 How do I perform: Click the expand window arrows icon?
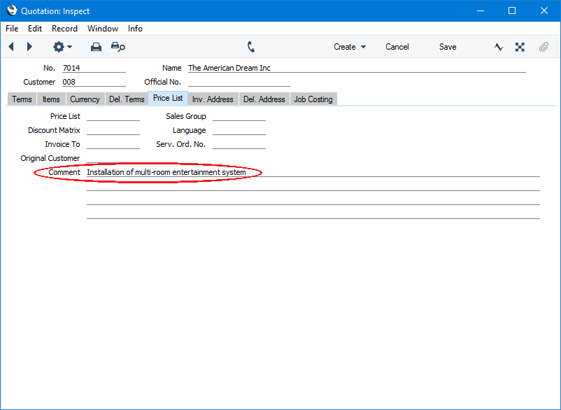pyautogui.click(x=520, y=47)
